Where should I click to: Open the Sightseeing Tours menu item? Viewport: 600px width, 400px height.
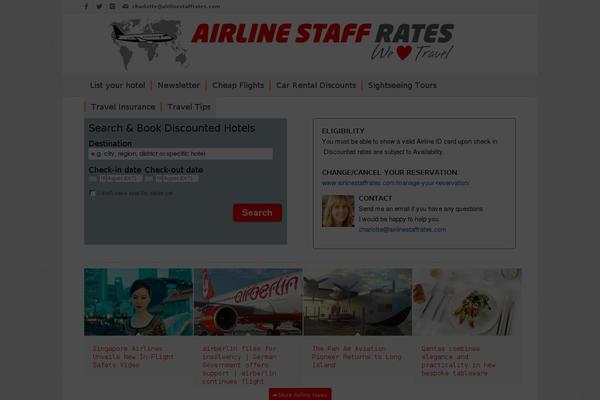pos(402,85)
